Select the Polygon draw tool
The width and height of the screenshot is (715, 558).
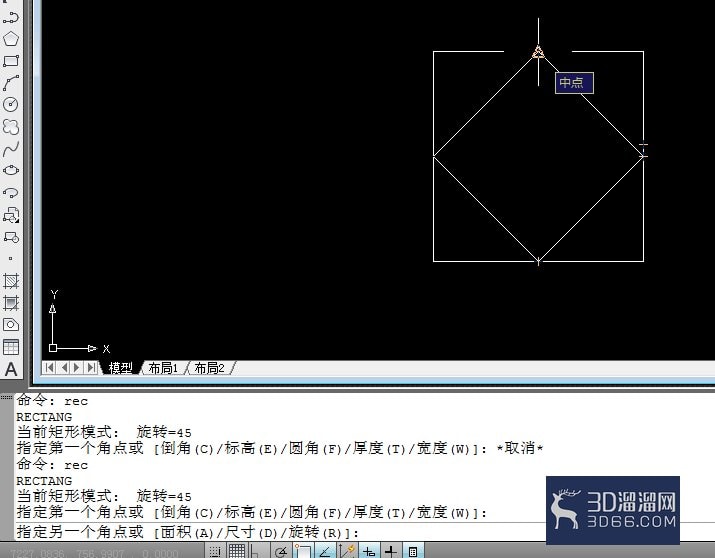[11, 39]
